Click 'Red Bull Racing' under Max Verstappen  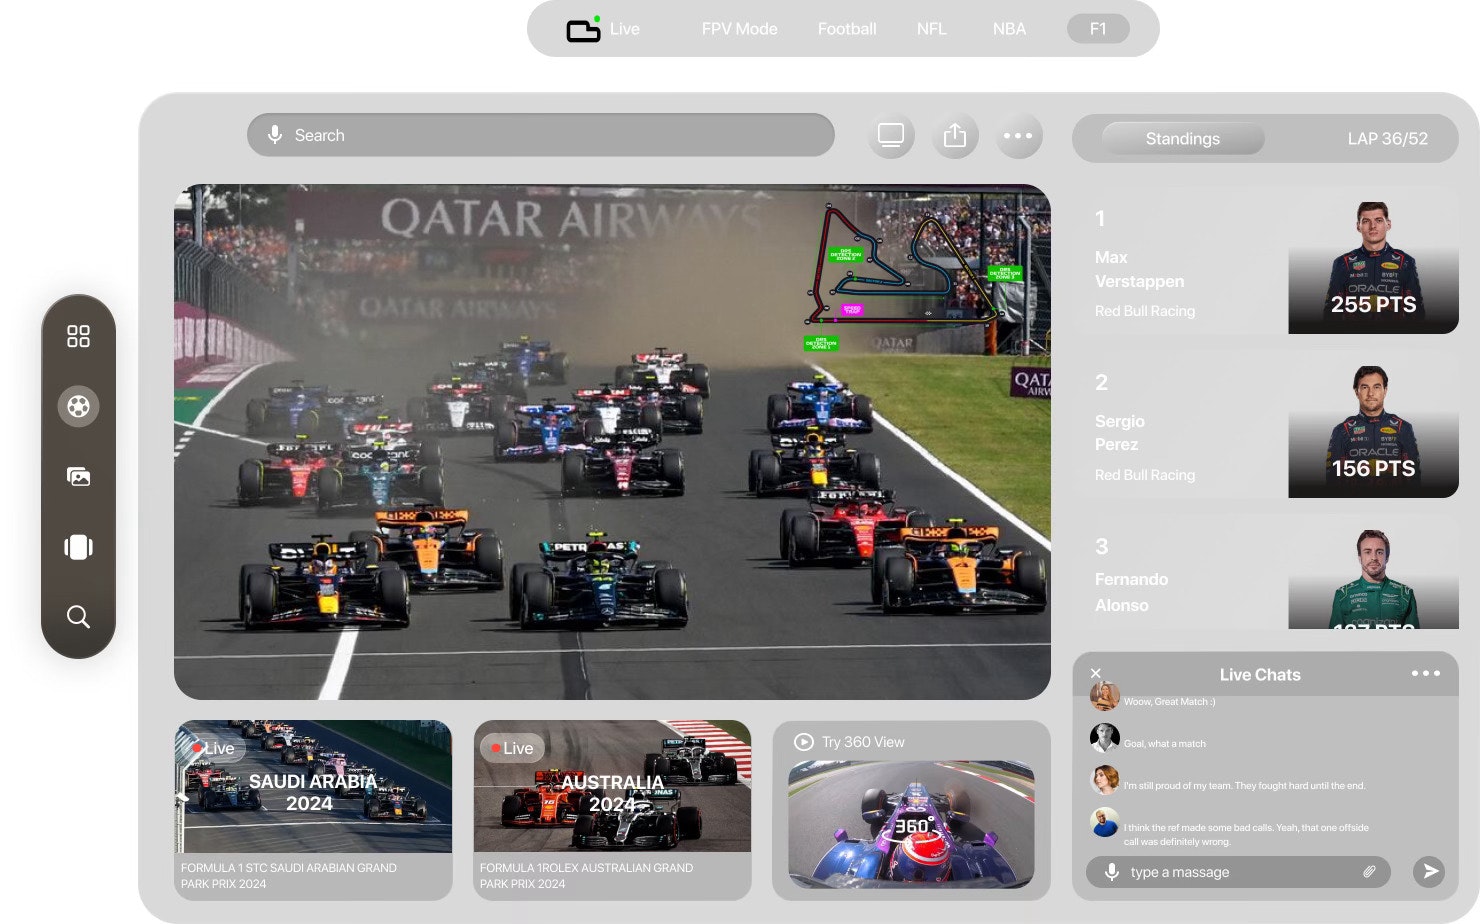pos(1145,311)
